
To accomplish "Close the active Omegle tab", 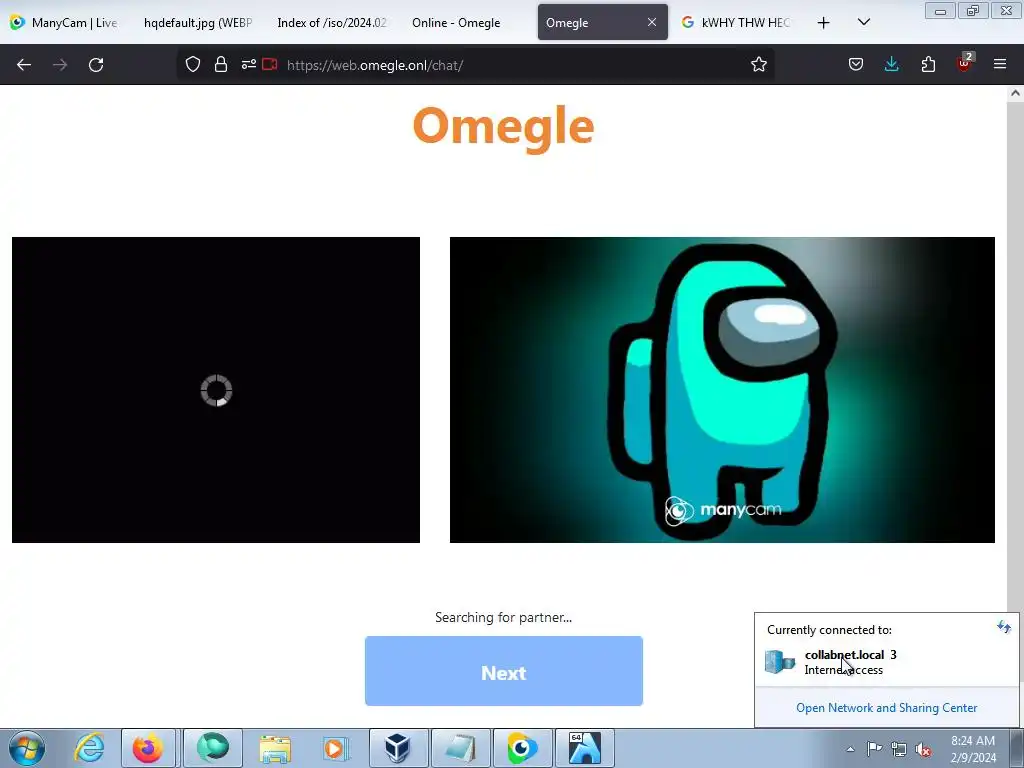I will point(652,22).
